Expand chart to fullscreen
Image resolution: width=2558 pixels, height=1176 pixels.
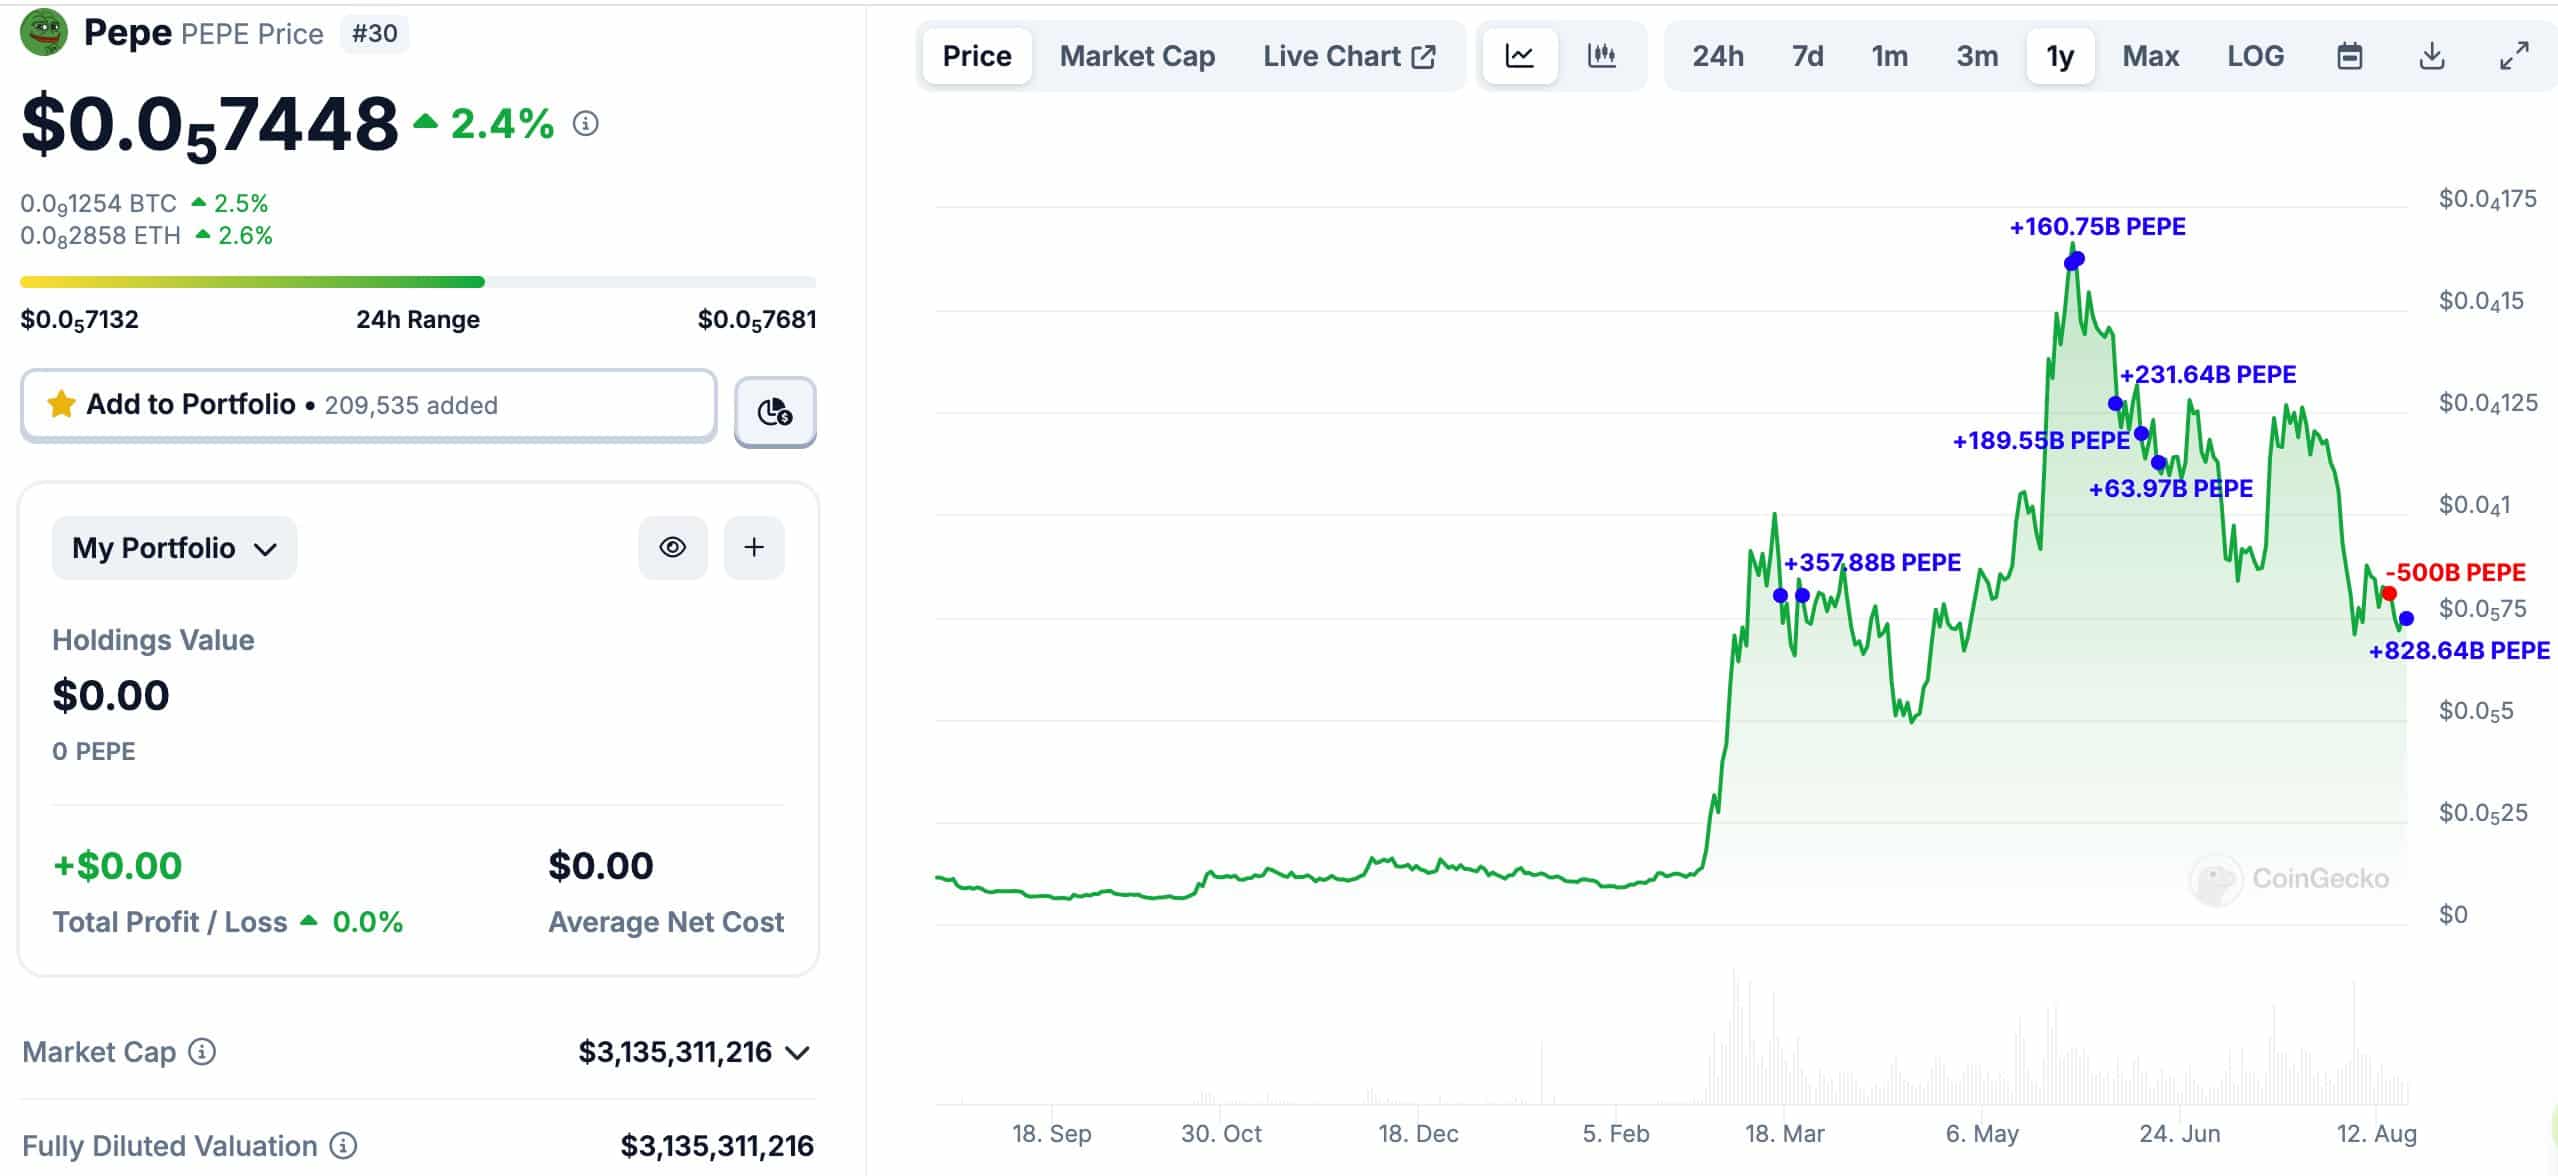(x=2513, y=56)
